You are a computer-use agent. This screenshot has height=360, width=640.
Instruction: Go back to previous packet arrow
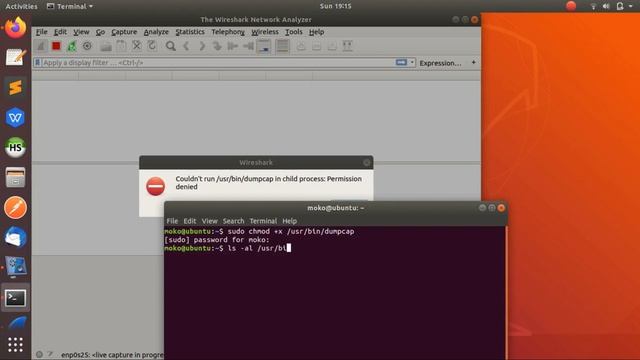186,46
